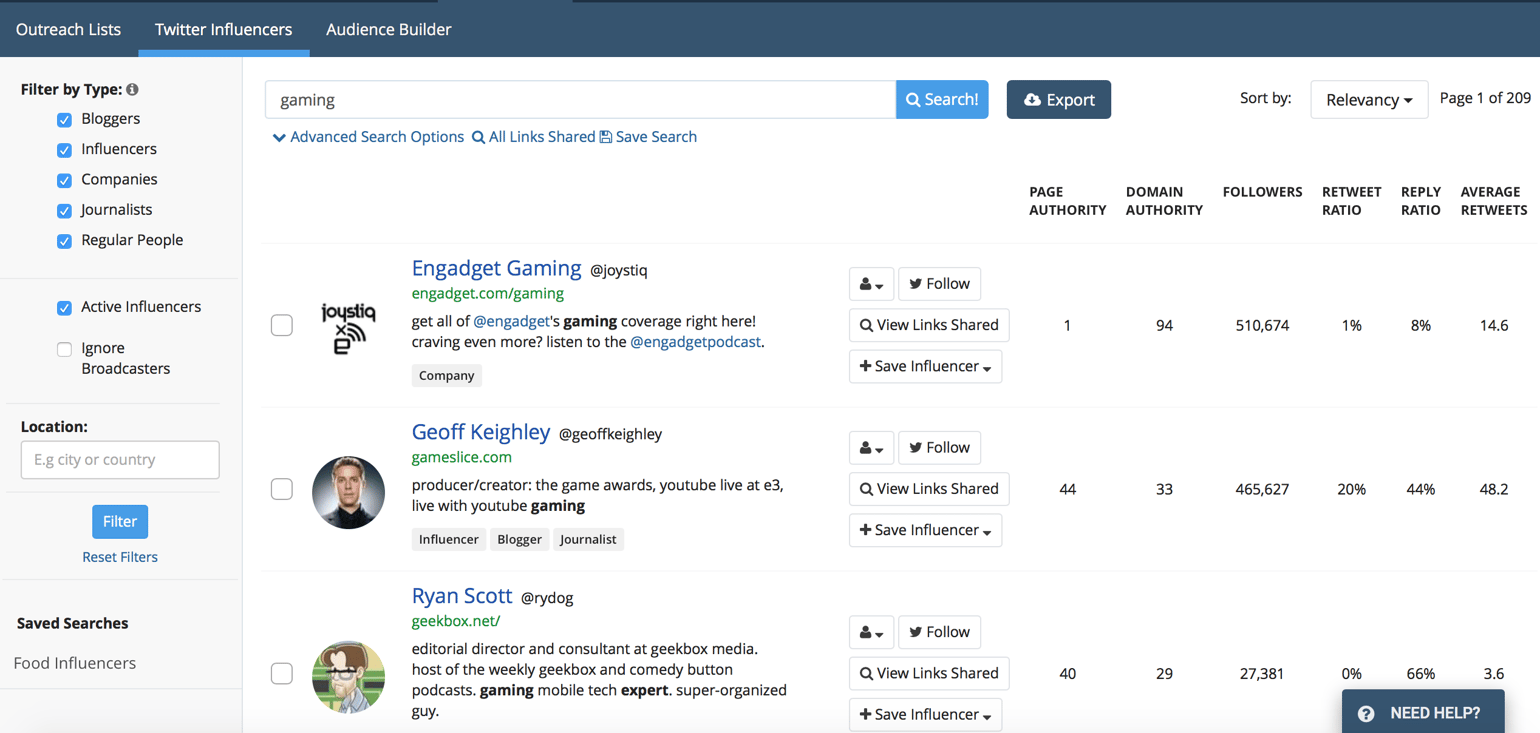Open the Outreach Lists tab
The width and height of the screenshot is (1540, 733).
point(68,29)
